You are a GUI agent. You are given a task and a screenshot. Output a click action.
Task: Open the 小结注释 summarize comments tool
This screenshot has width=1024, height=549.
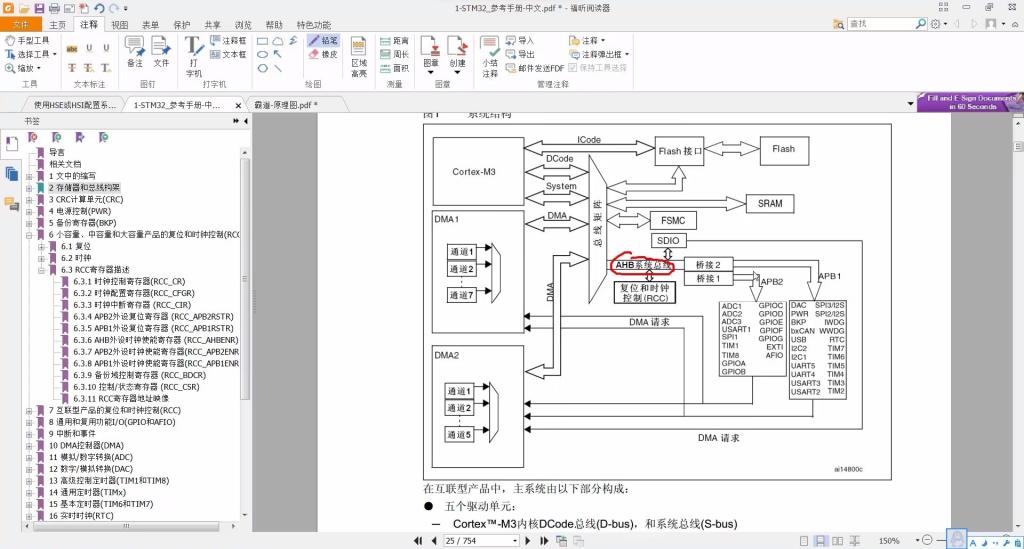click(490, 55)
